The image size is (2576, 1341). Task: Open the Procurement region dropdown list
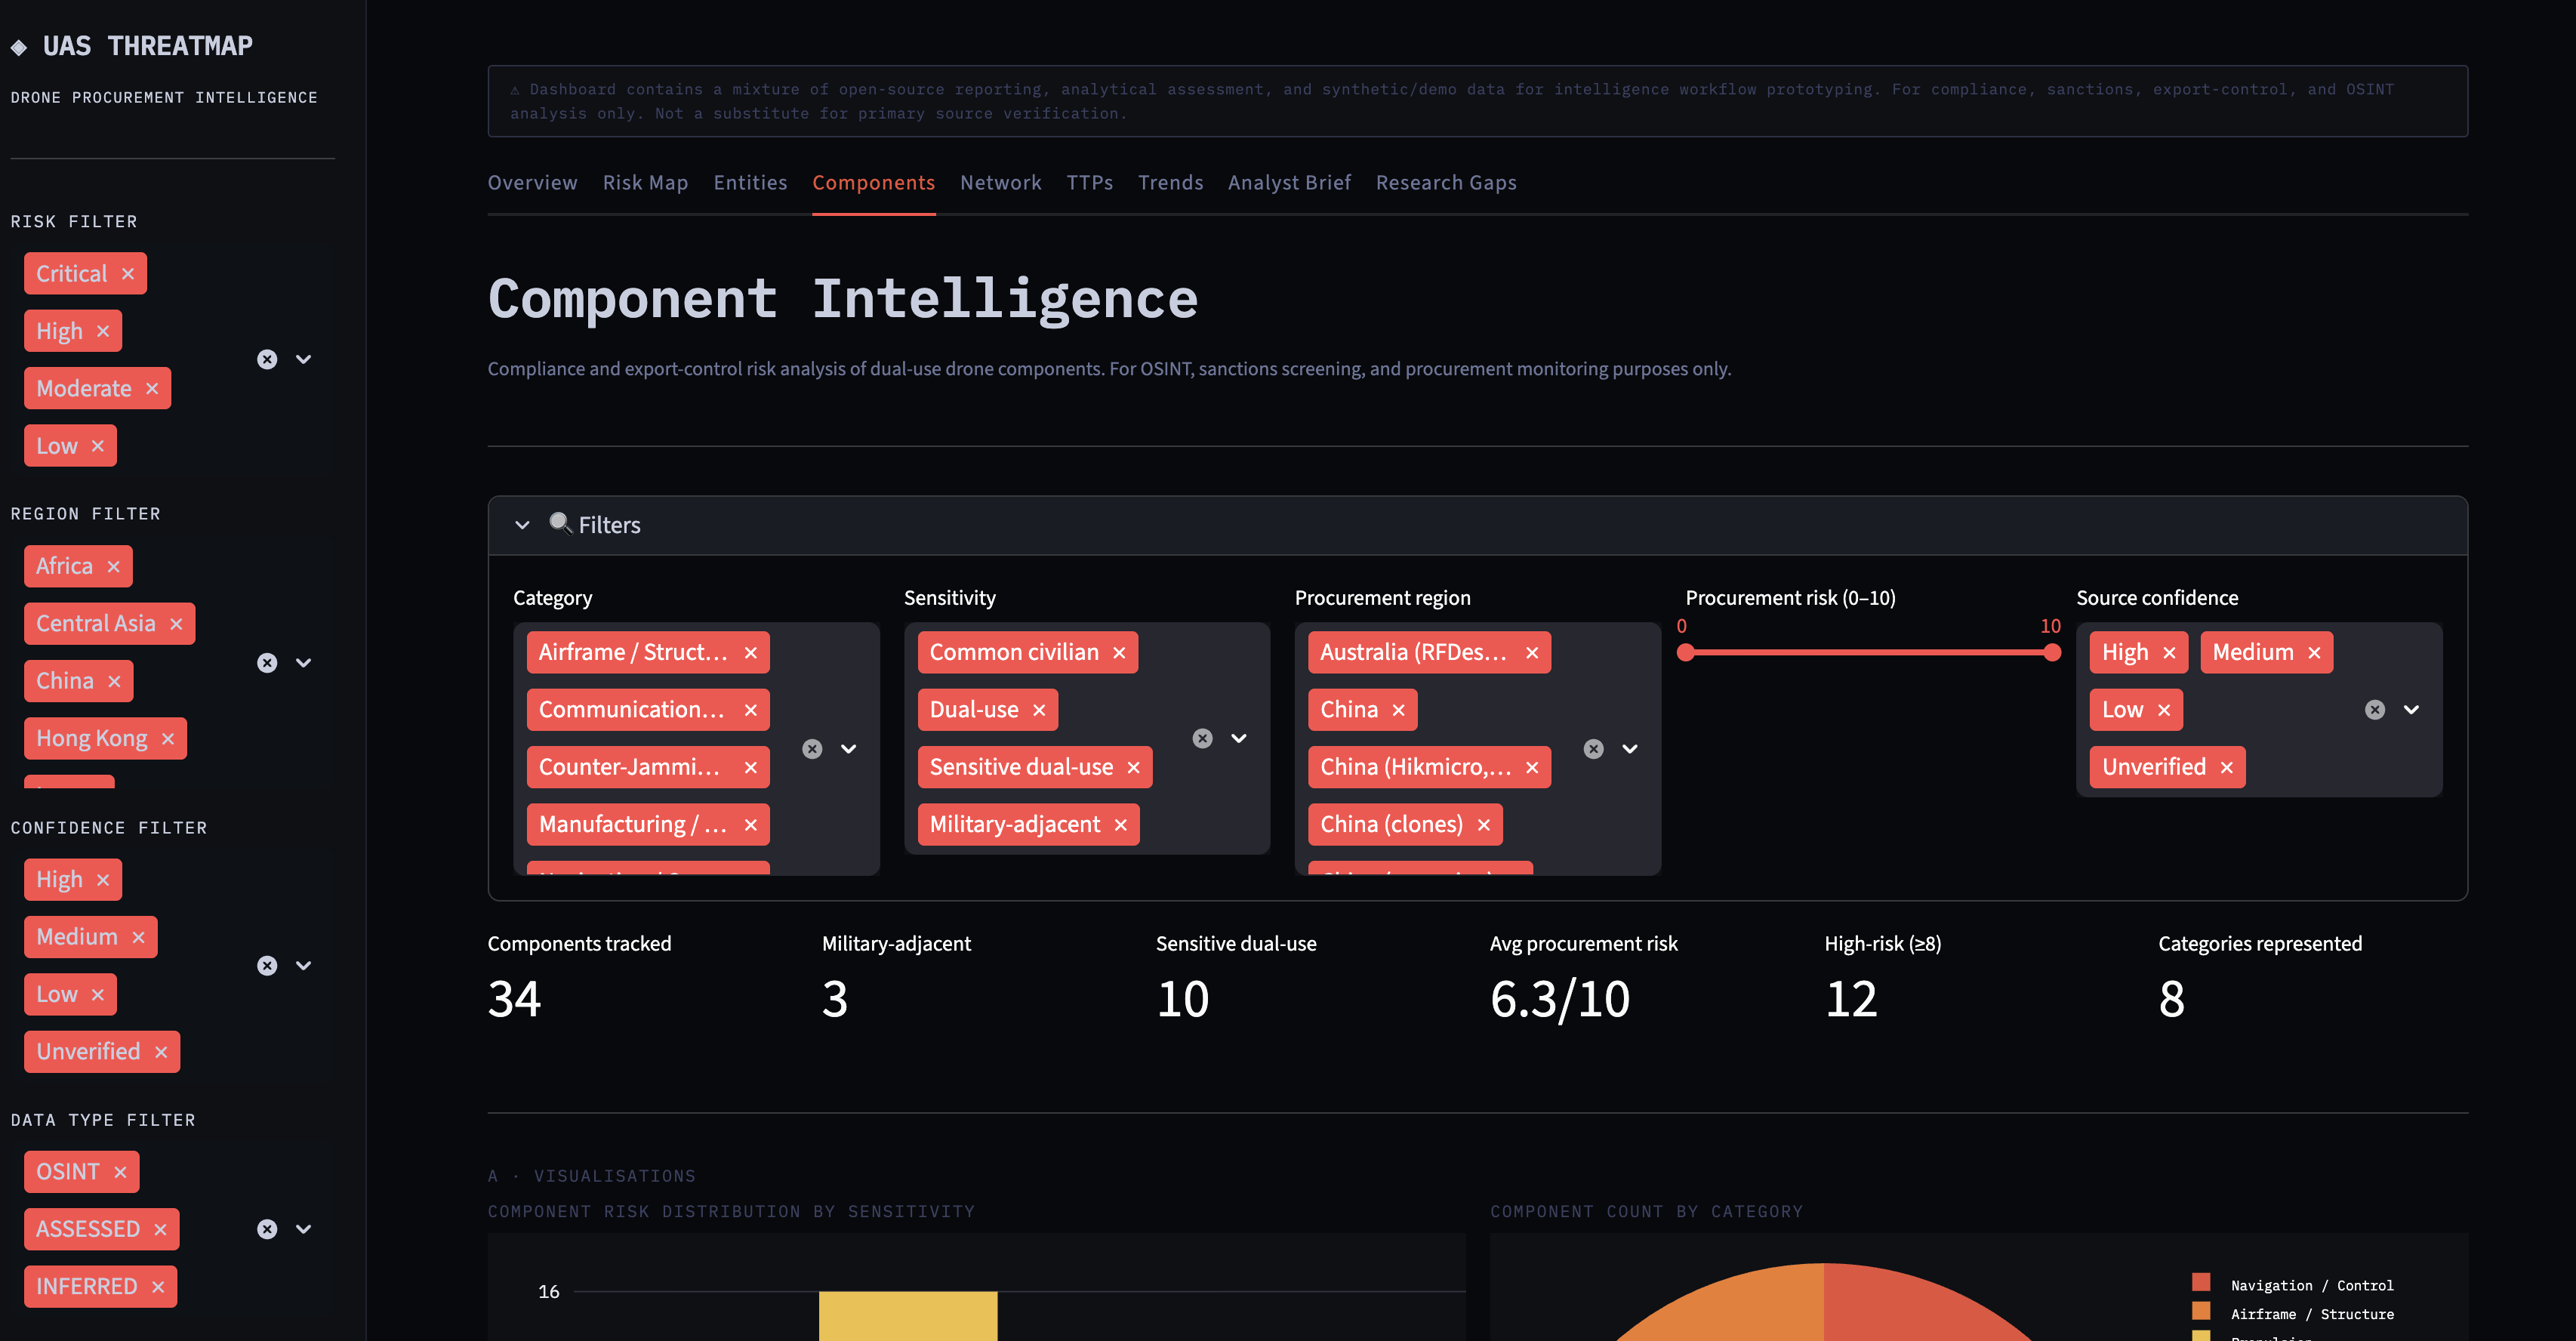coord(1630,749)
